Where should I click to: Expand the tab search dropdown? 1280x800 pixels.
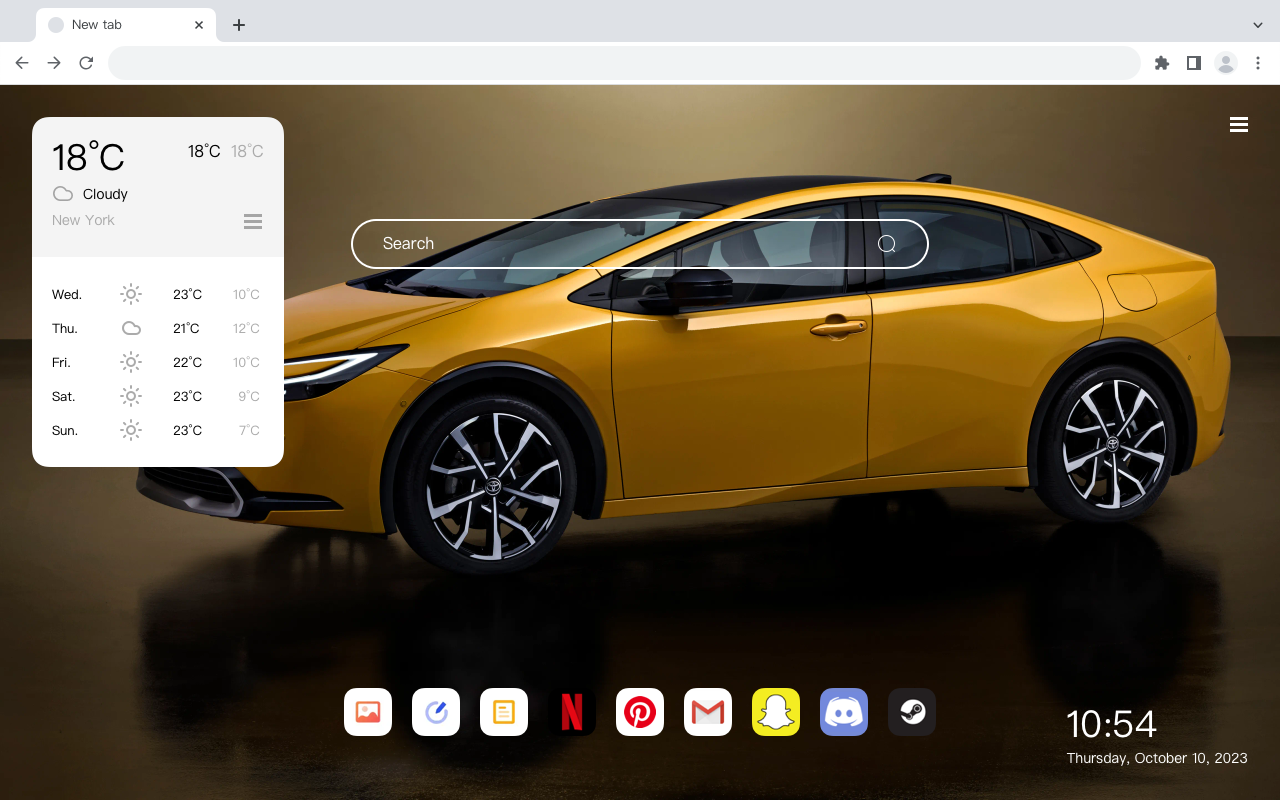coord(1258,25)
